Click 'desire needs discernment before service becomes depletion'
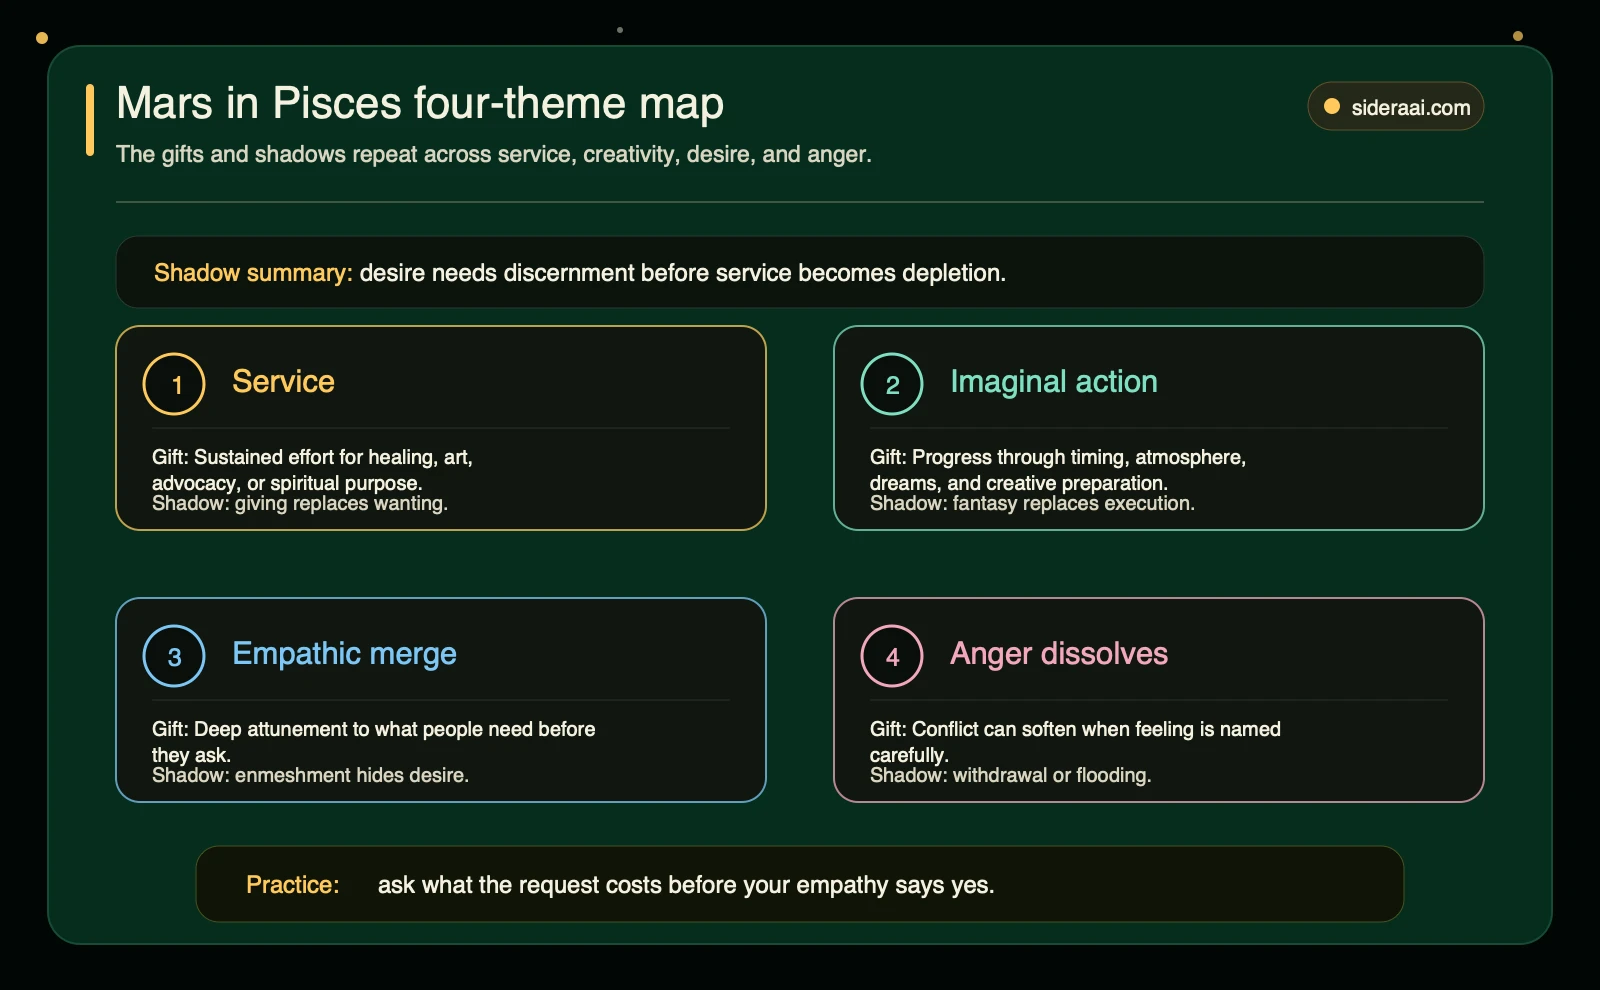The width and height of the screenshot is (1600, 990). coord(683,273)
